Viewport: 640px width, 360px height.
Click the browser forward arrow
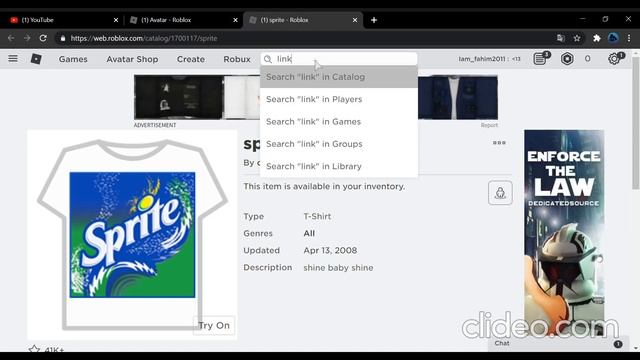coord(27,38)
